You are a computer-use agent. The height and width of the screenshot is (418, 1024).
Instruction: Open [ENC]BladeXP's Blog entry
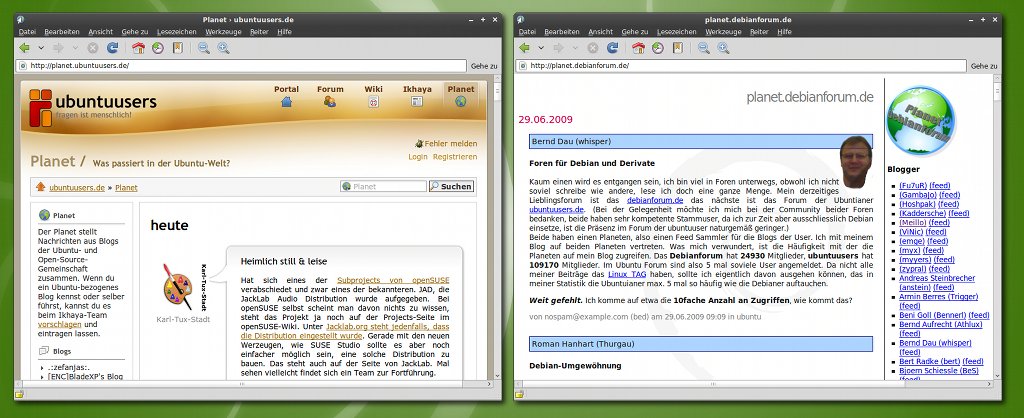(85, 376)
